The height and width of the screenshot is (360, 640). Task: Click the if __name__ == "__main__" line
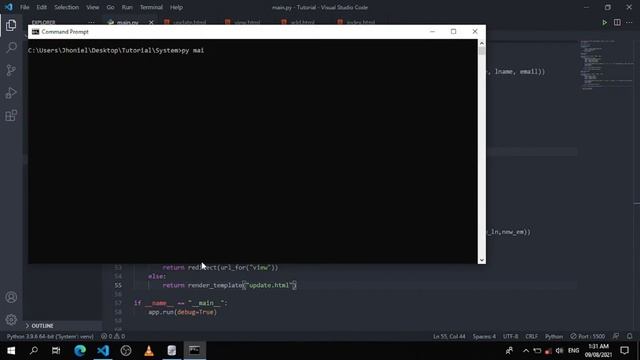click(181, 303)
